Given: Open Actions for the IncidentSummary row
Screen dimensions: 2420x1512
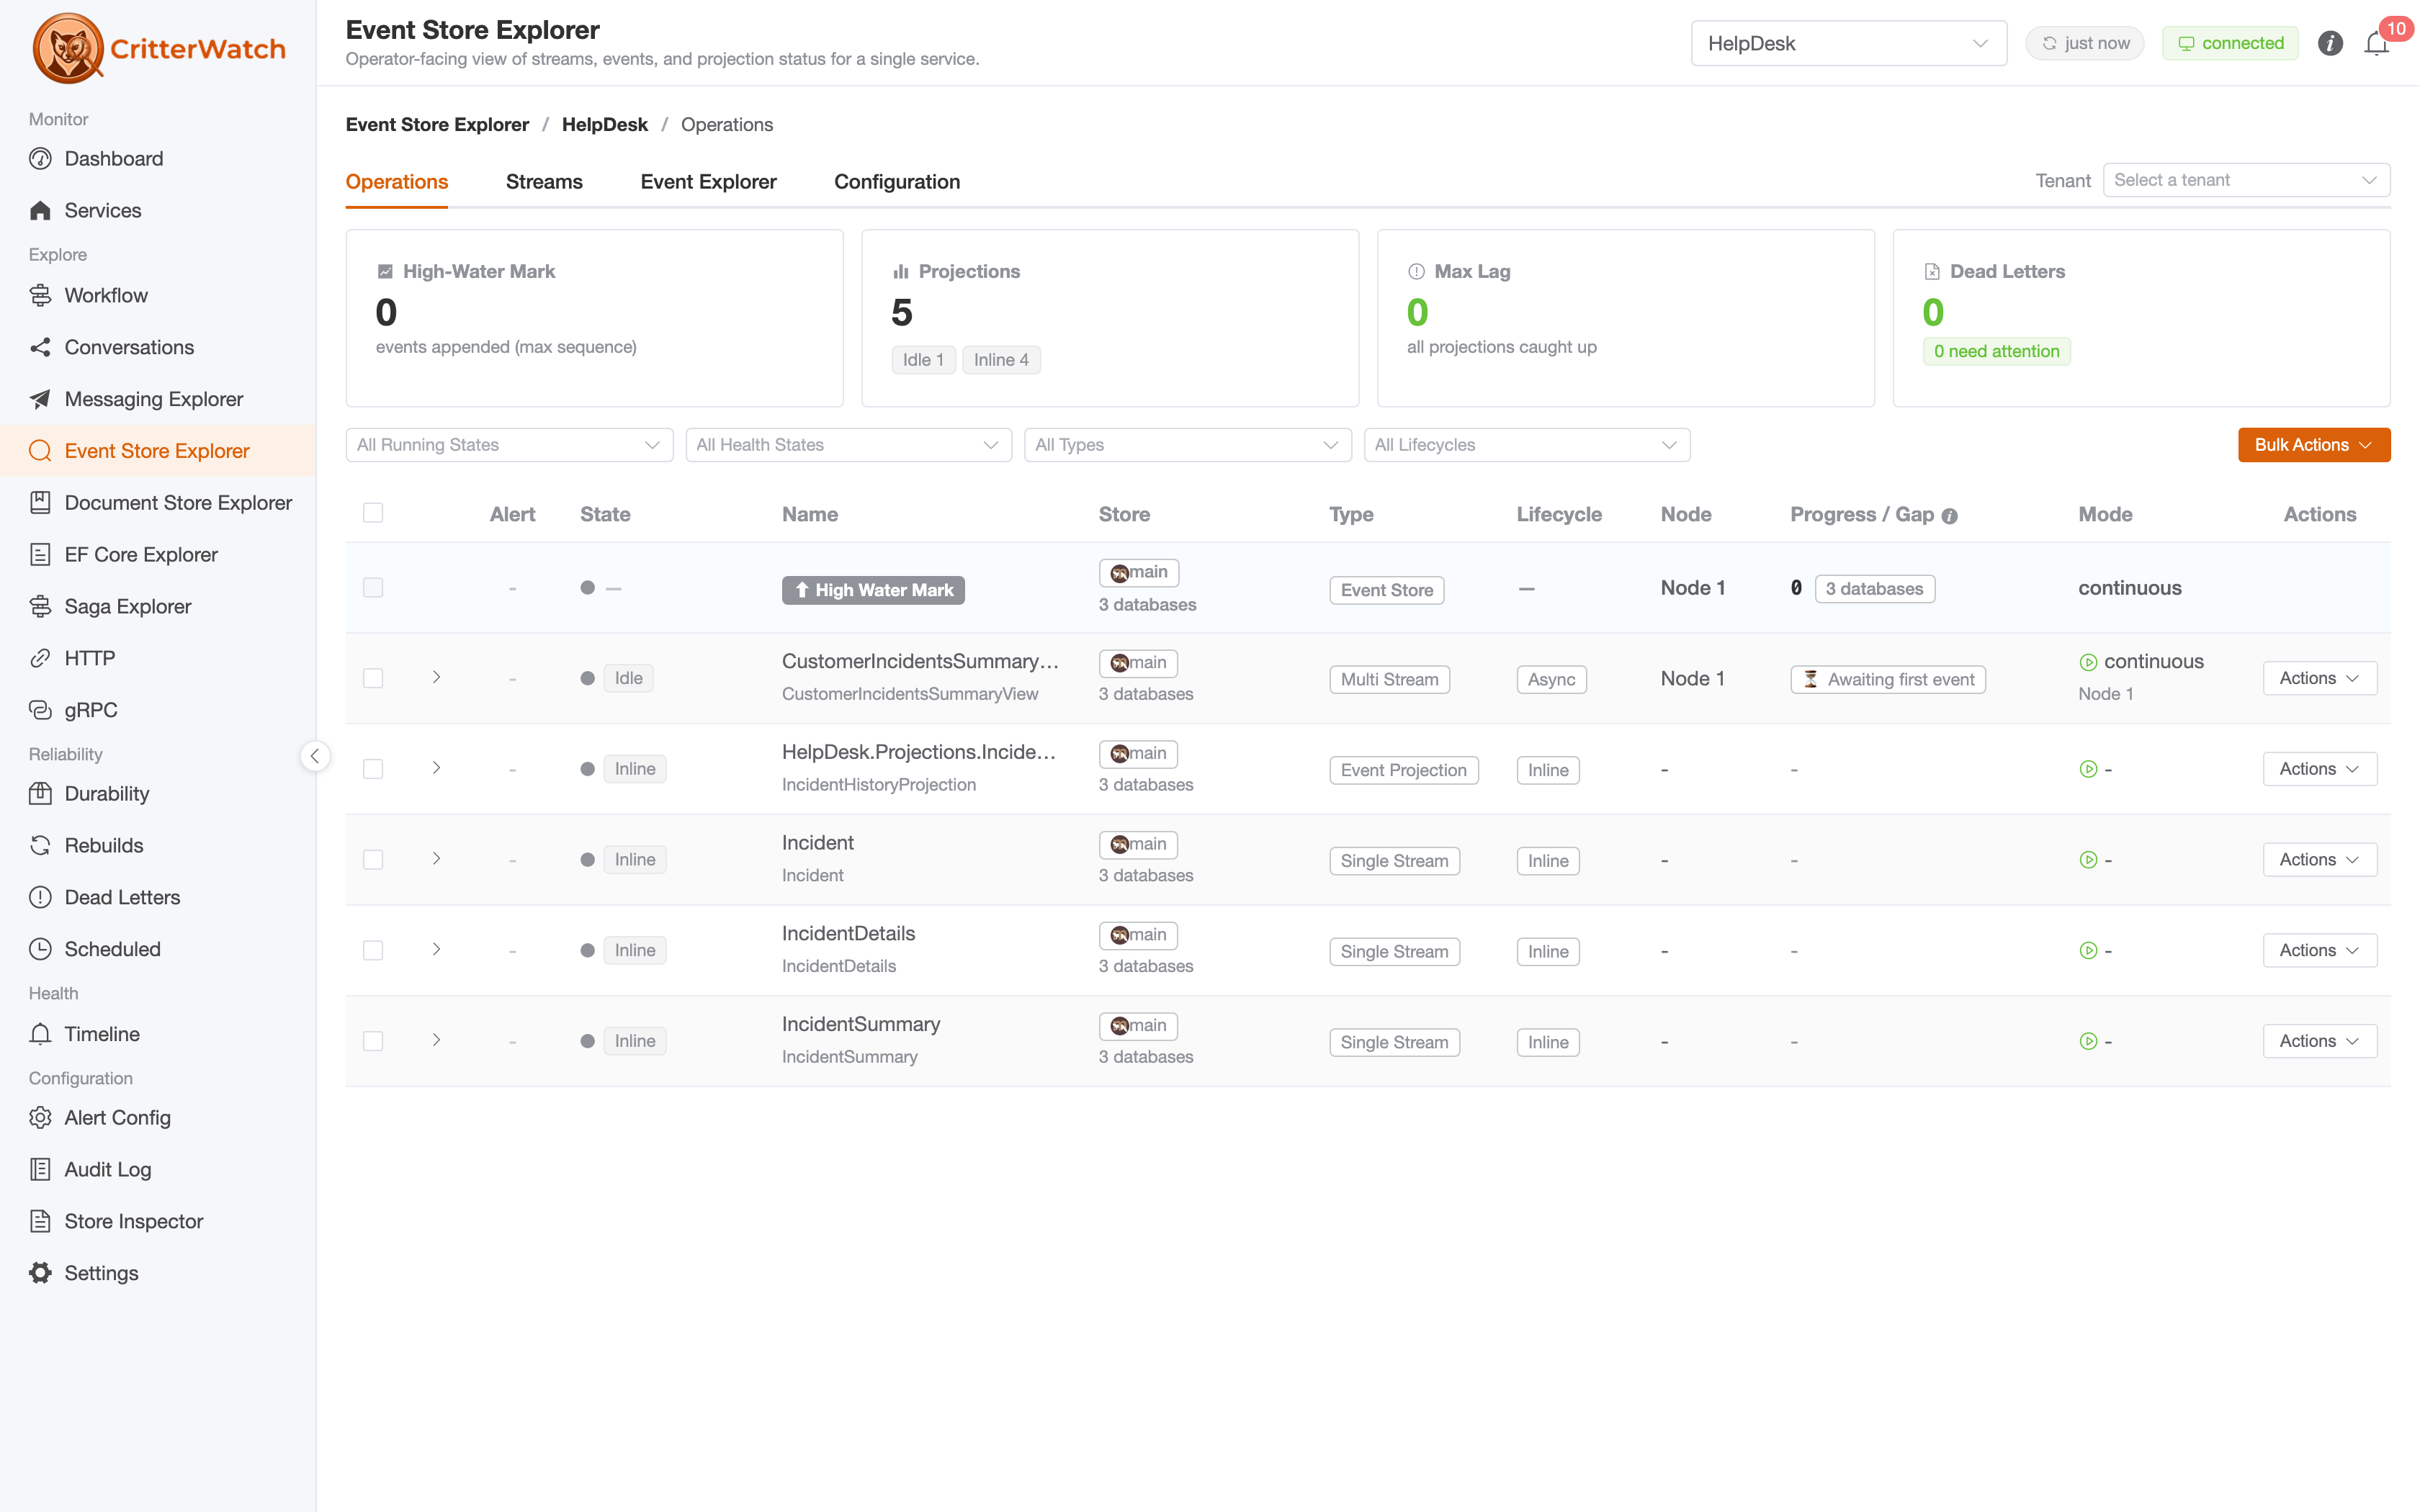Looking at the screenshot, I should tap(2320, 1042).
